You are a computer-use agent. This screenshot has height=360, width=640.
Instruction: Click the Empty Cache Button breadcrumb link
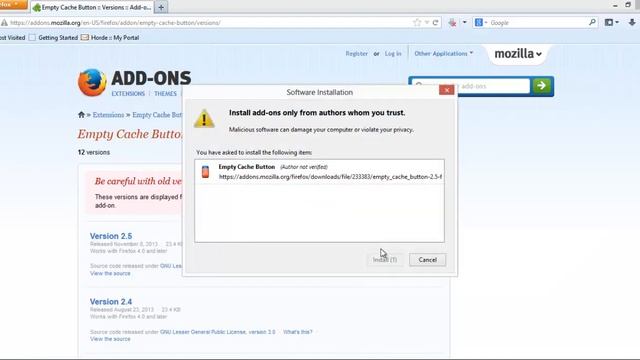coord(157,115)
